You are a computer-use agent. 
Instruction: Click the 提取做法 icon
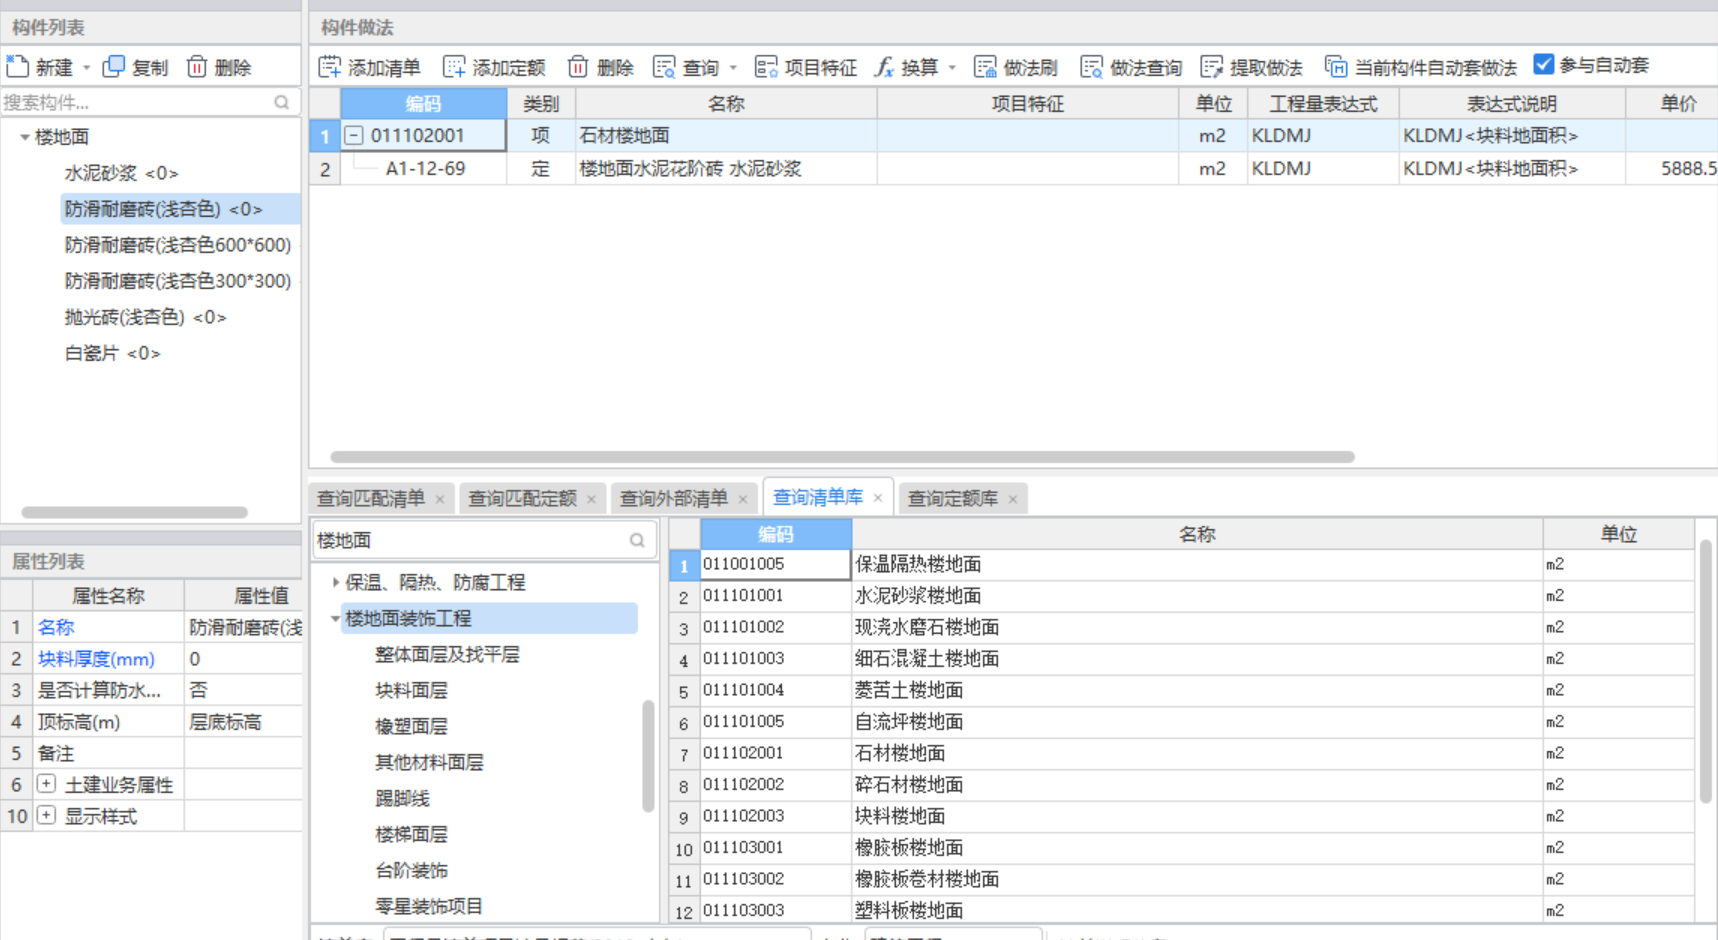(x=1212, y=67)
